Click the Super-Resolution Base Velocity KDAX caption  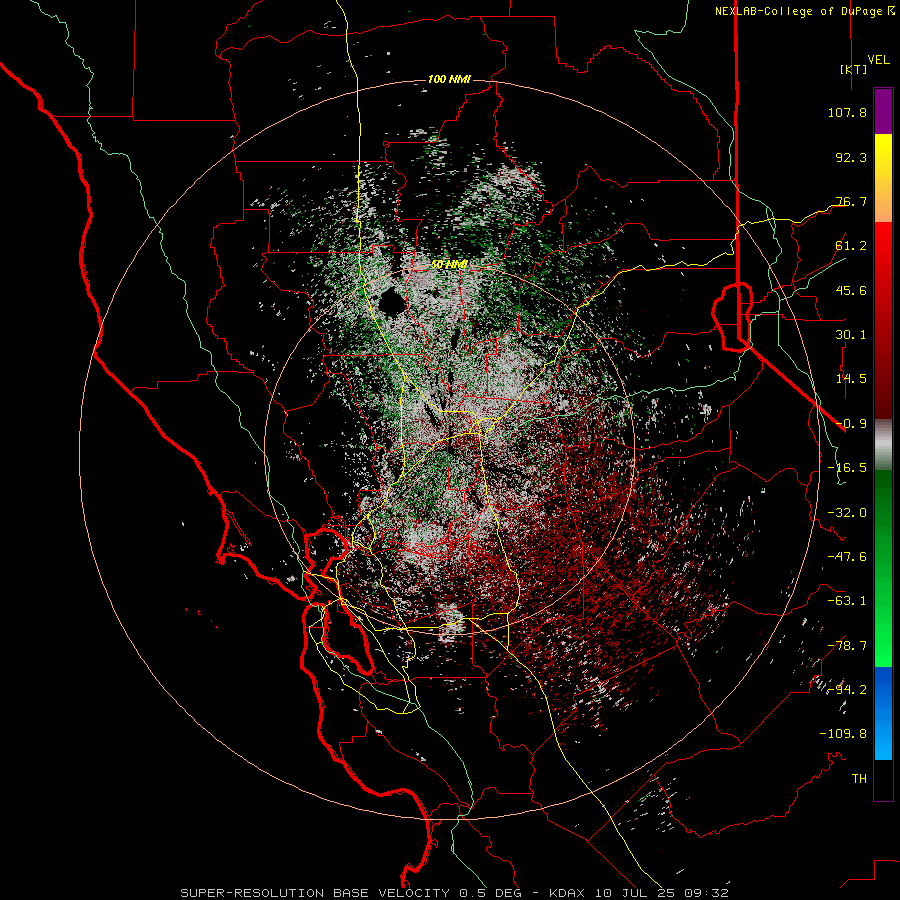point(455,893)
